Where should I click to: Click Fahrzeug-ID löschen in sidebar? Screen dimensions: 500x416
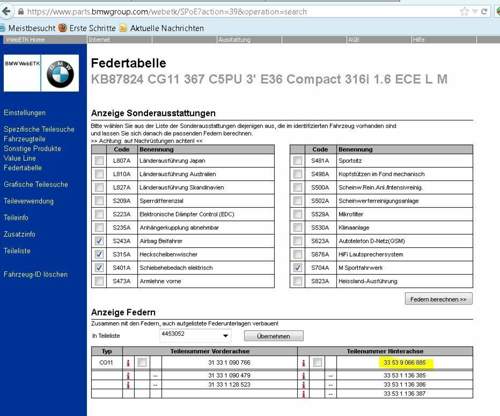(35, 274)
